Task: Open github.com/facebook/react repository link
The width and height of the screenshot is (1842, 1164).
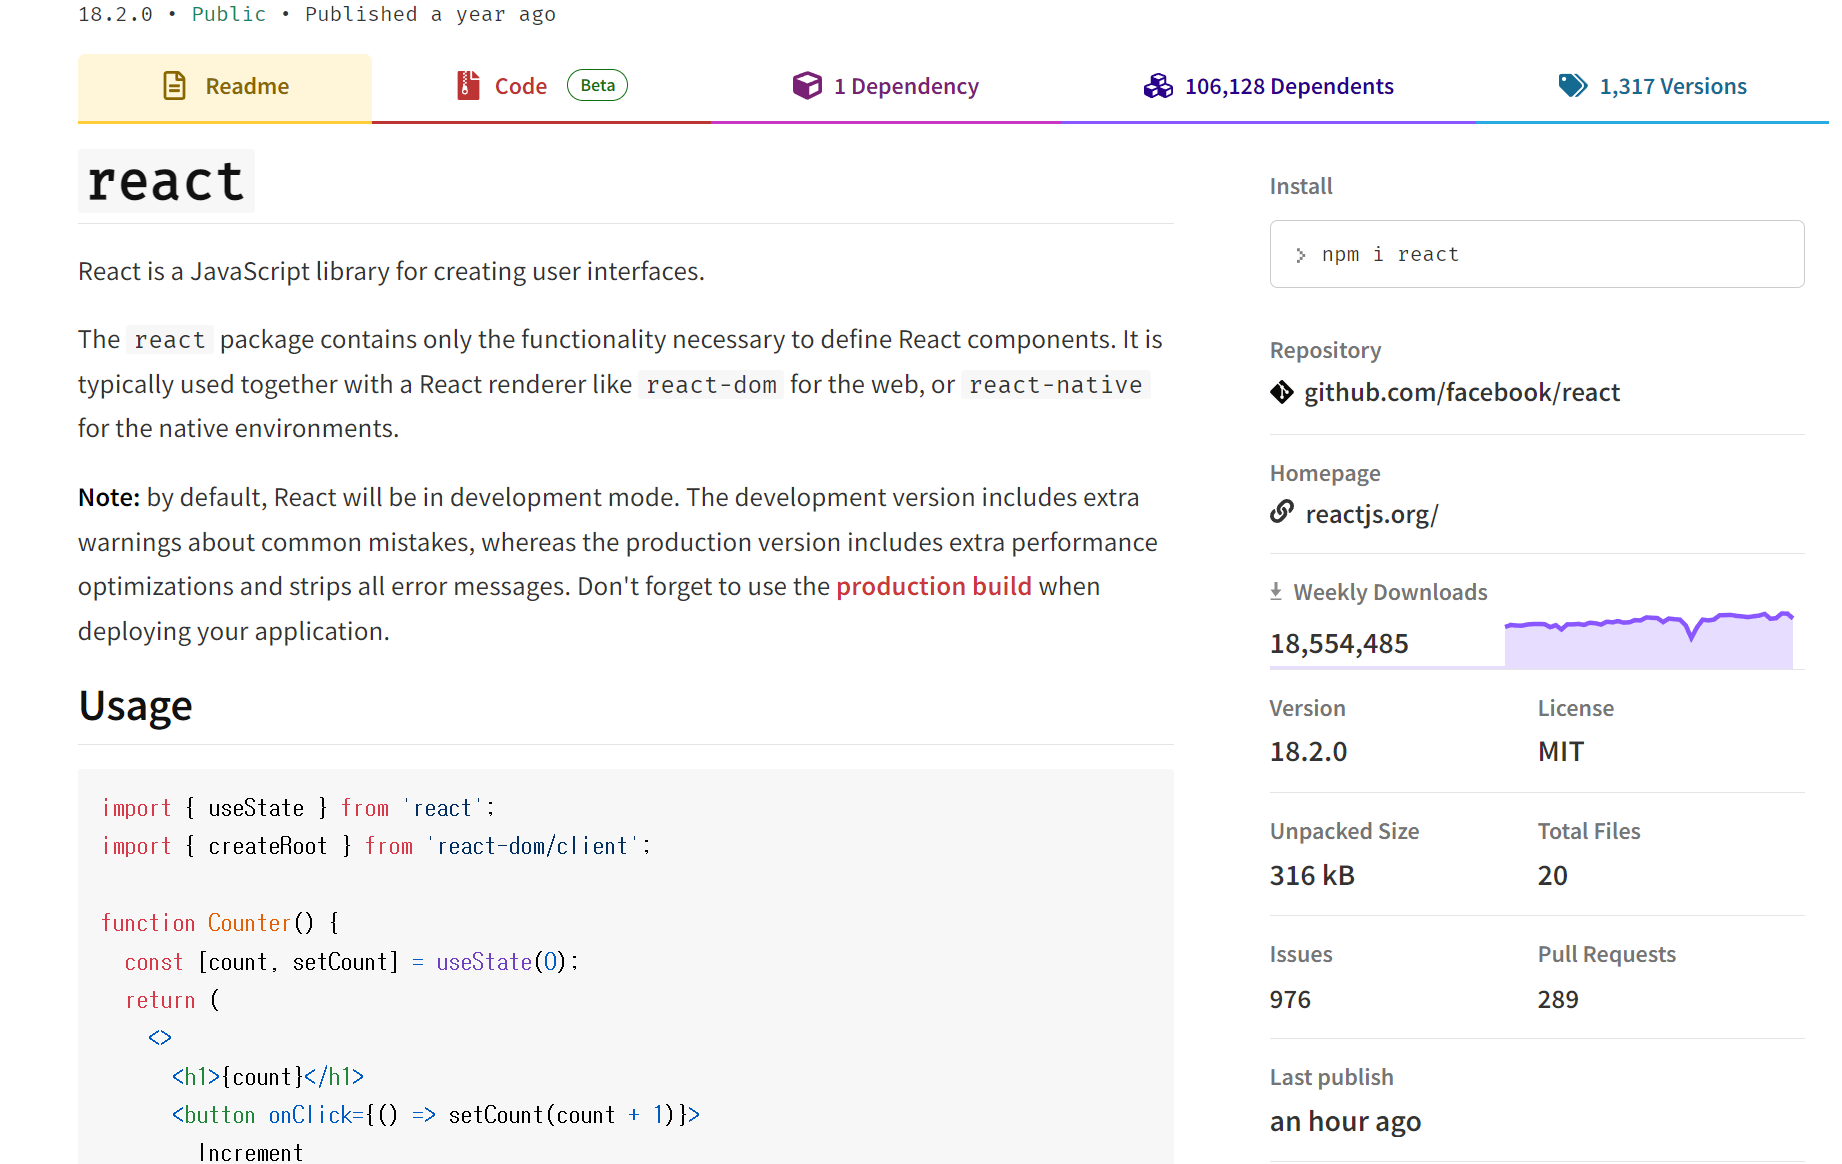Action: pyautogui.click(x=1461, y=393)
